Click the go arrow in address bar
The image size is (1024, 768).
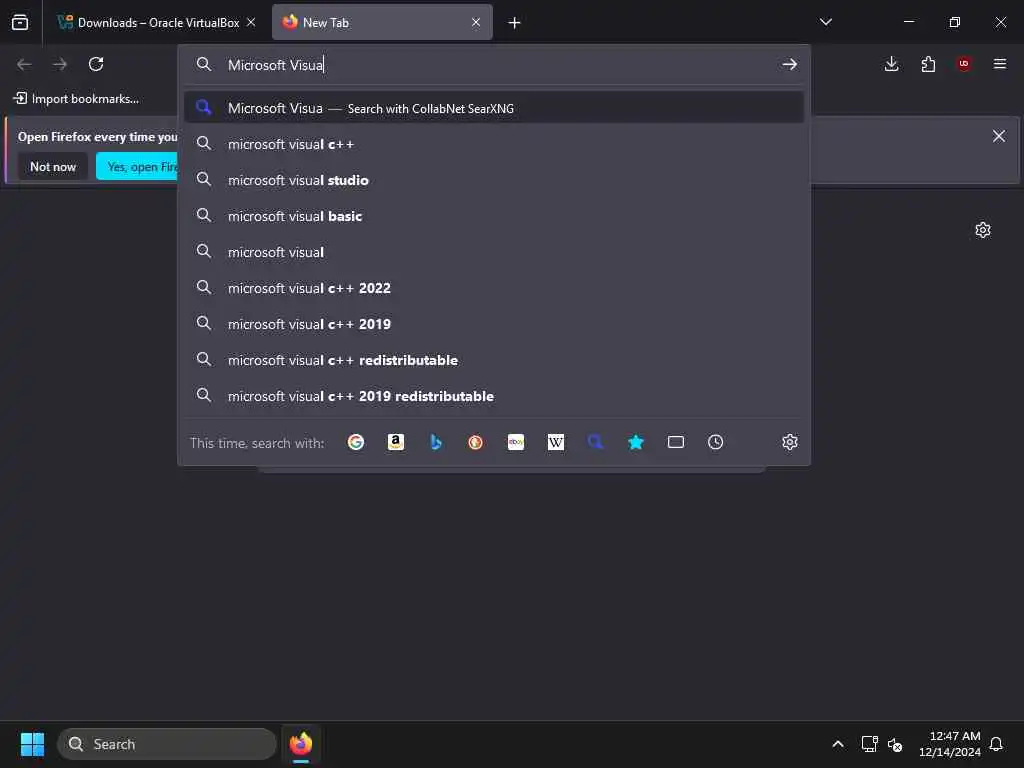coord(790,64)
